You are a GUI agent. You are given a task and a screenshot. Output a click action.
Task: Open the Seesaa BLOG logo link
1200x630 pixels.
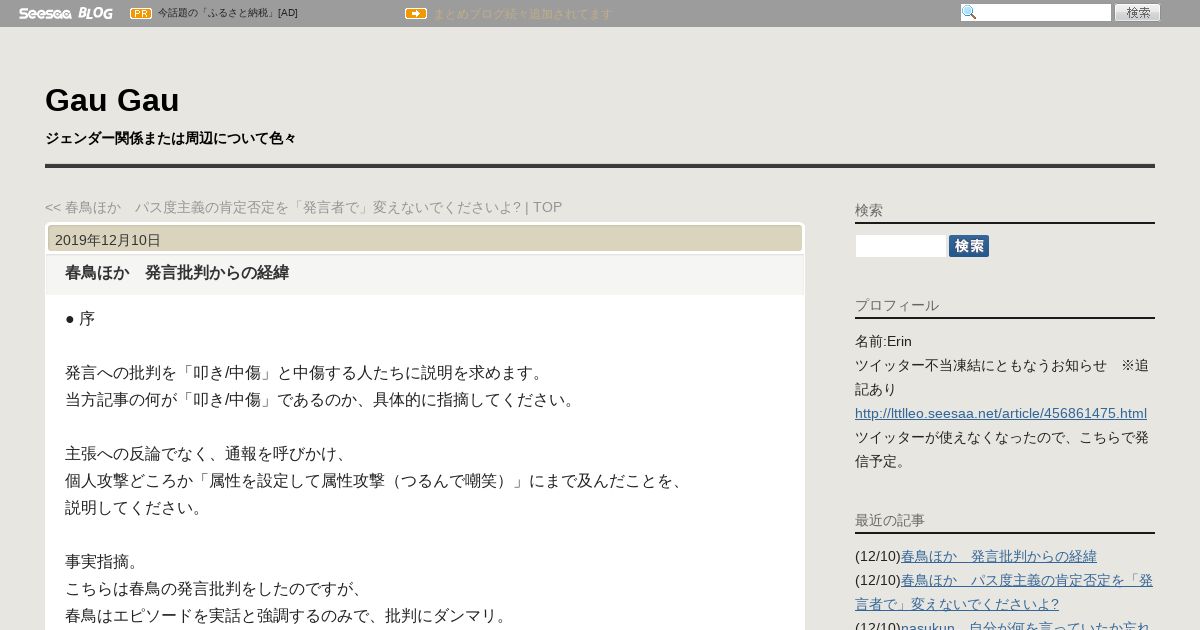(x=65, y=13)
